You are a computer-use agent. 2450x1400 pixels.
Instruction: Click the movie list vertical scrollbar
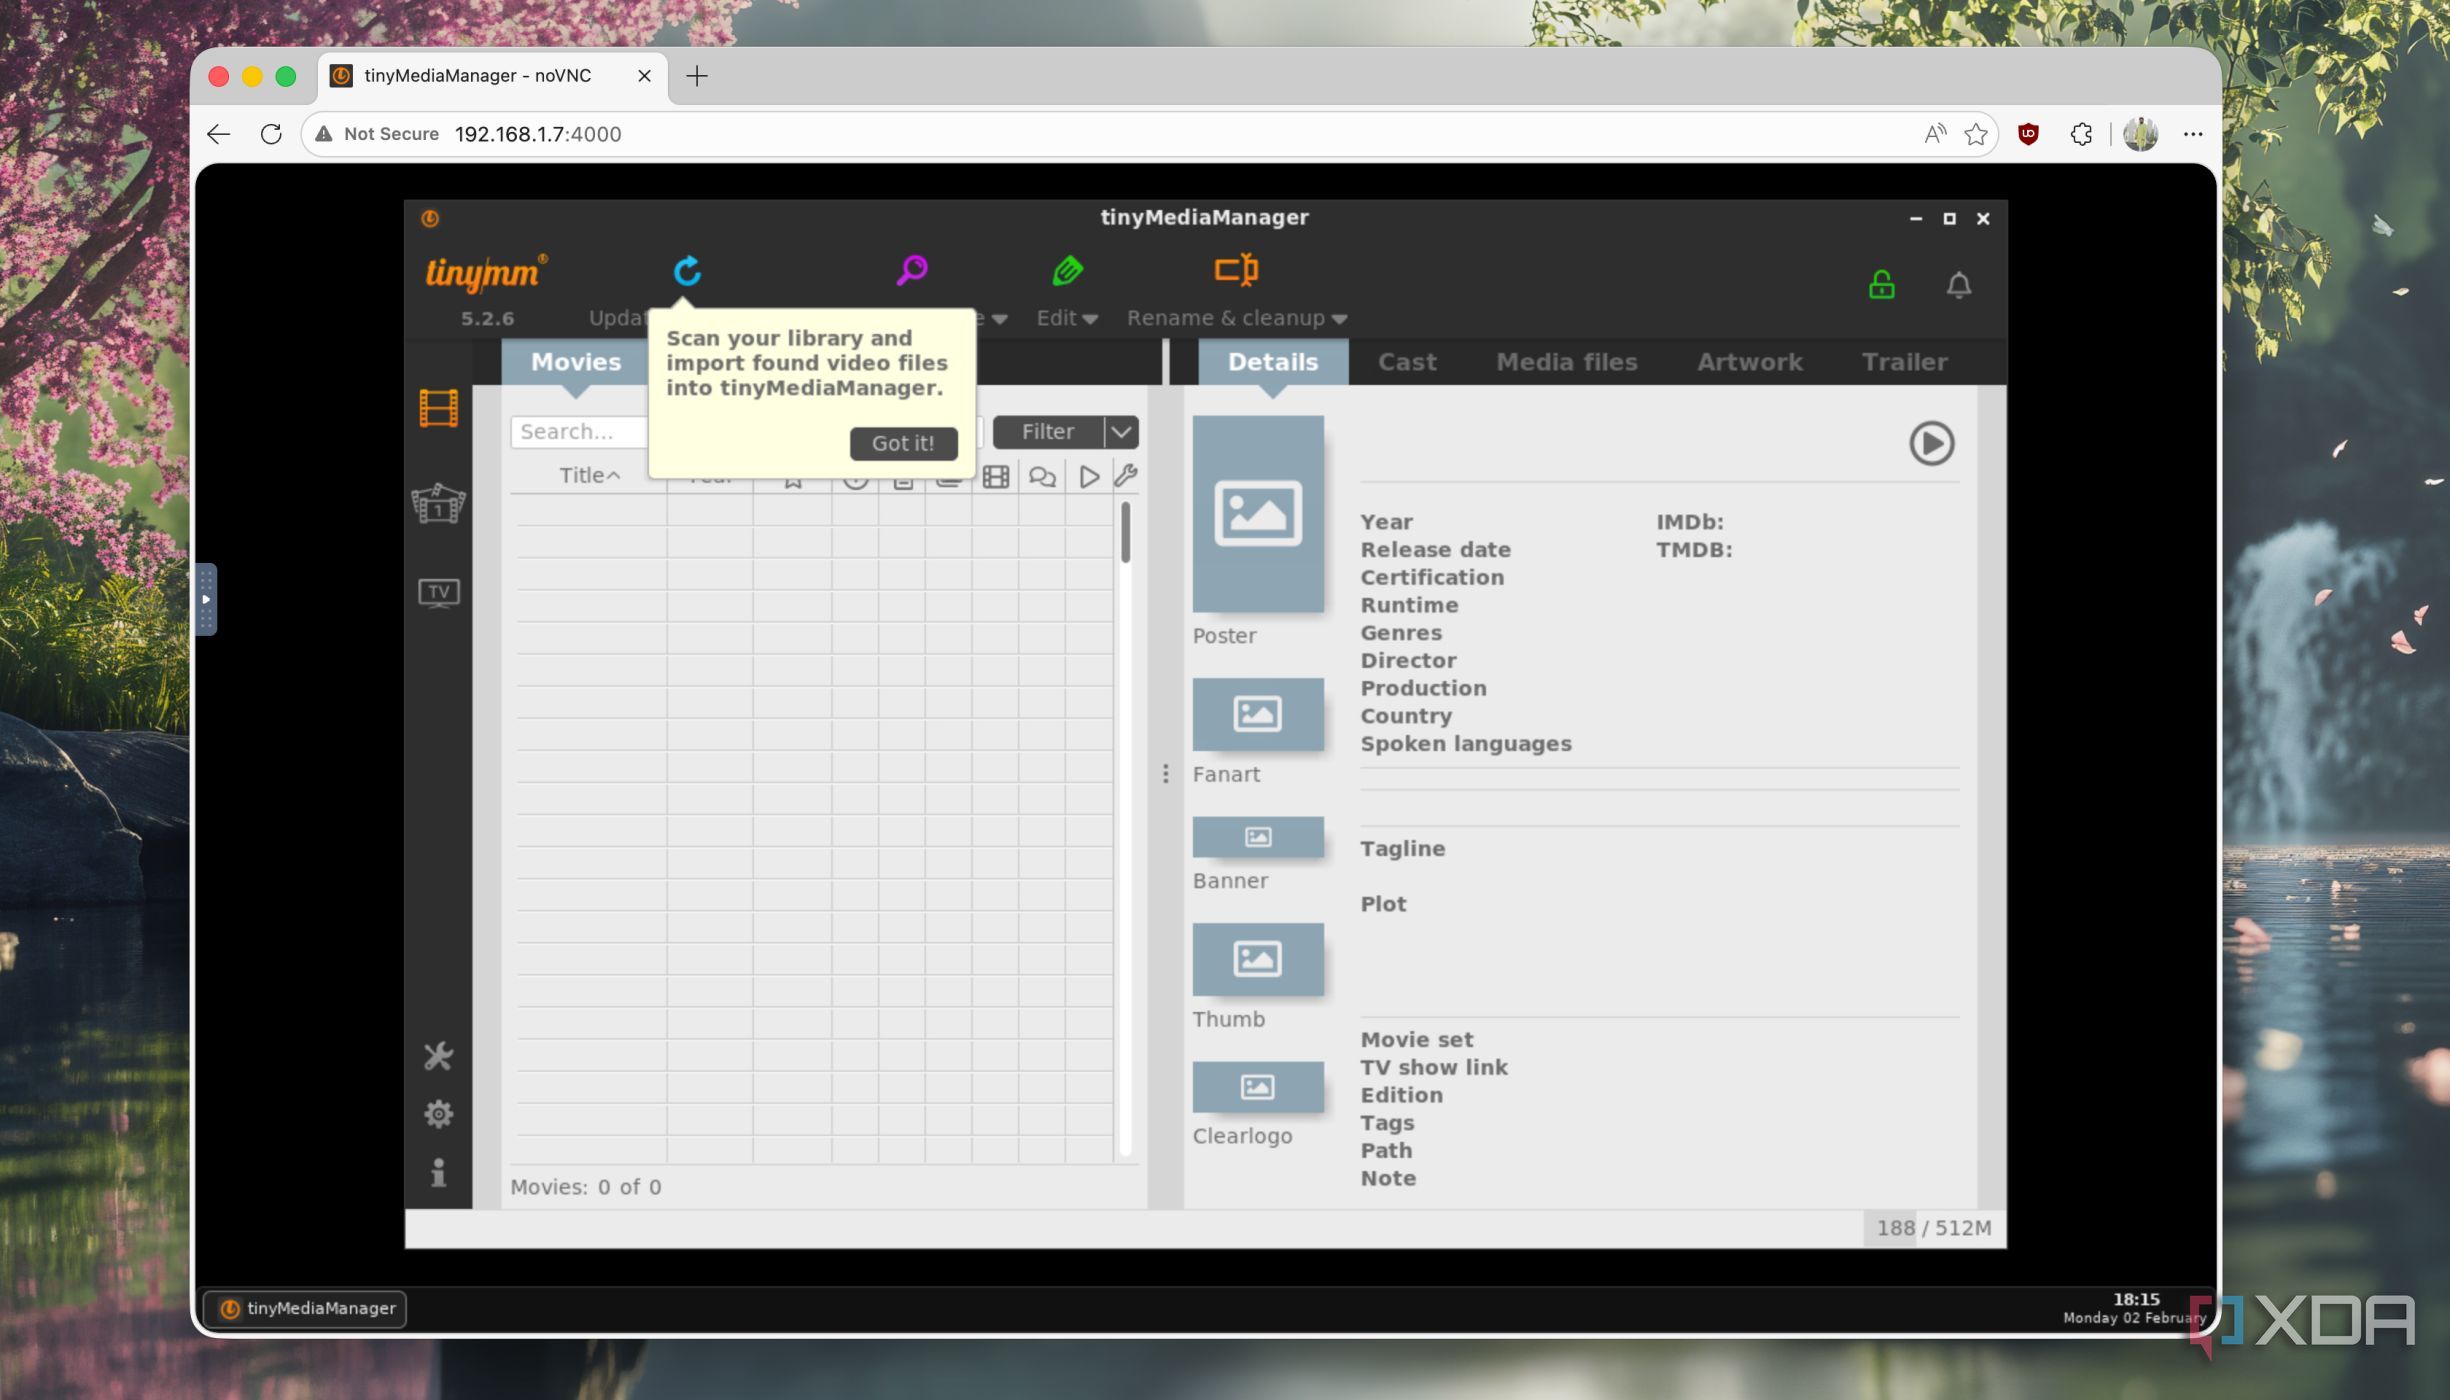(1125, 533)
